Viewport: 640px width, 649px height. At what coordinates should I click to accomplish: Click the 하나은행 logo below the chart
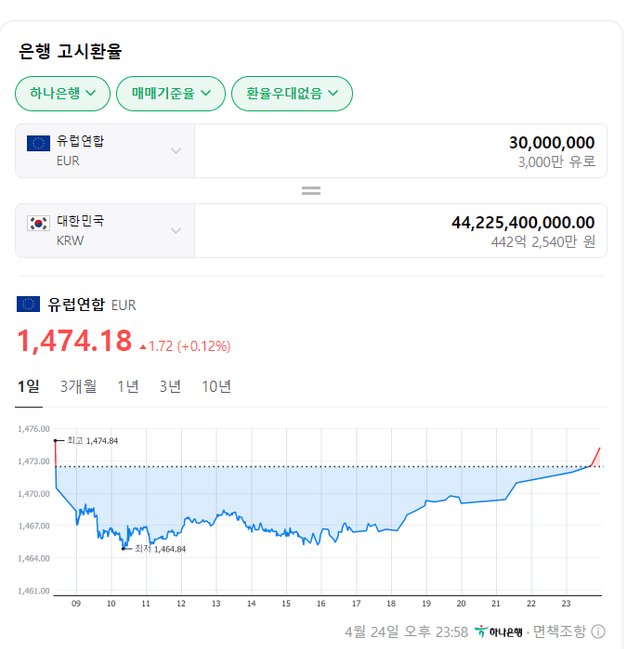[x=499, y=631]
